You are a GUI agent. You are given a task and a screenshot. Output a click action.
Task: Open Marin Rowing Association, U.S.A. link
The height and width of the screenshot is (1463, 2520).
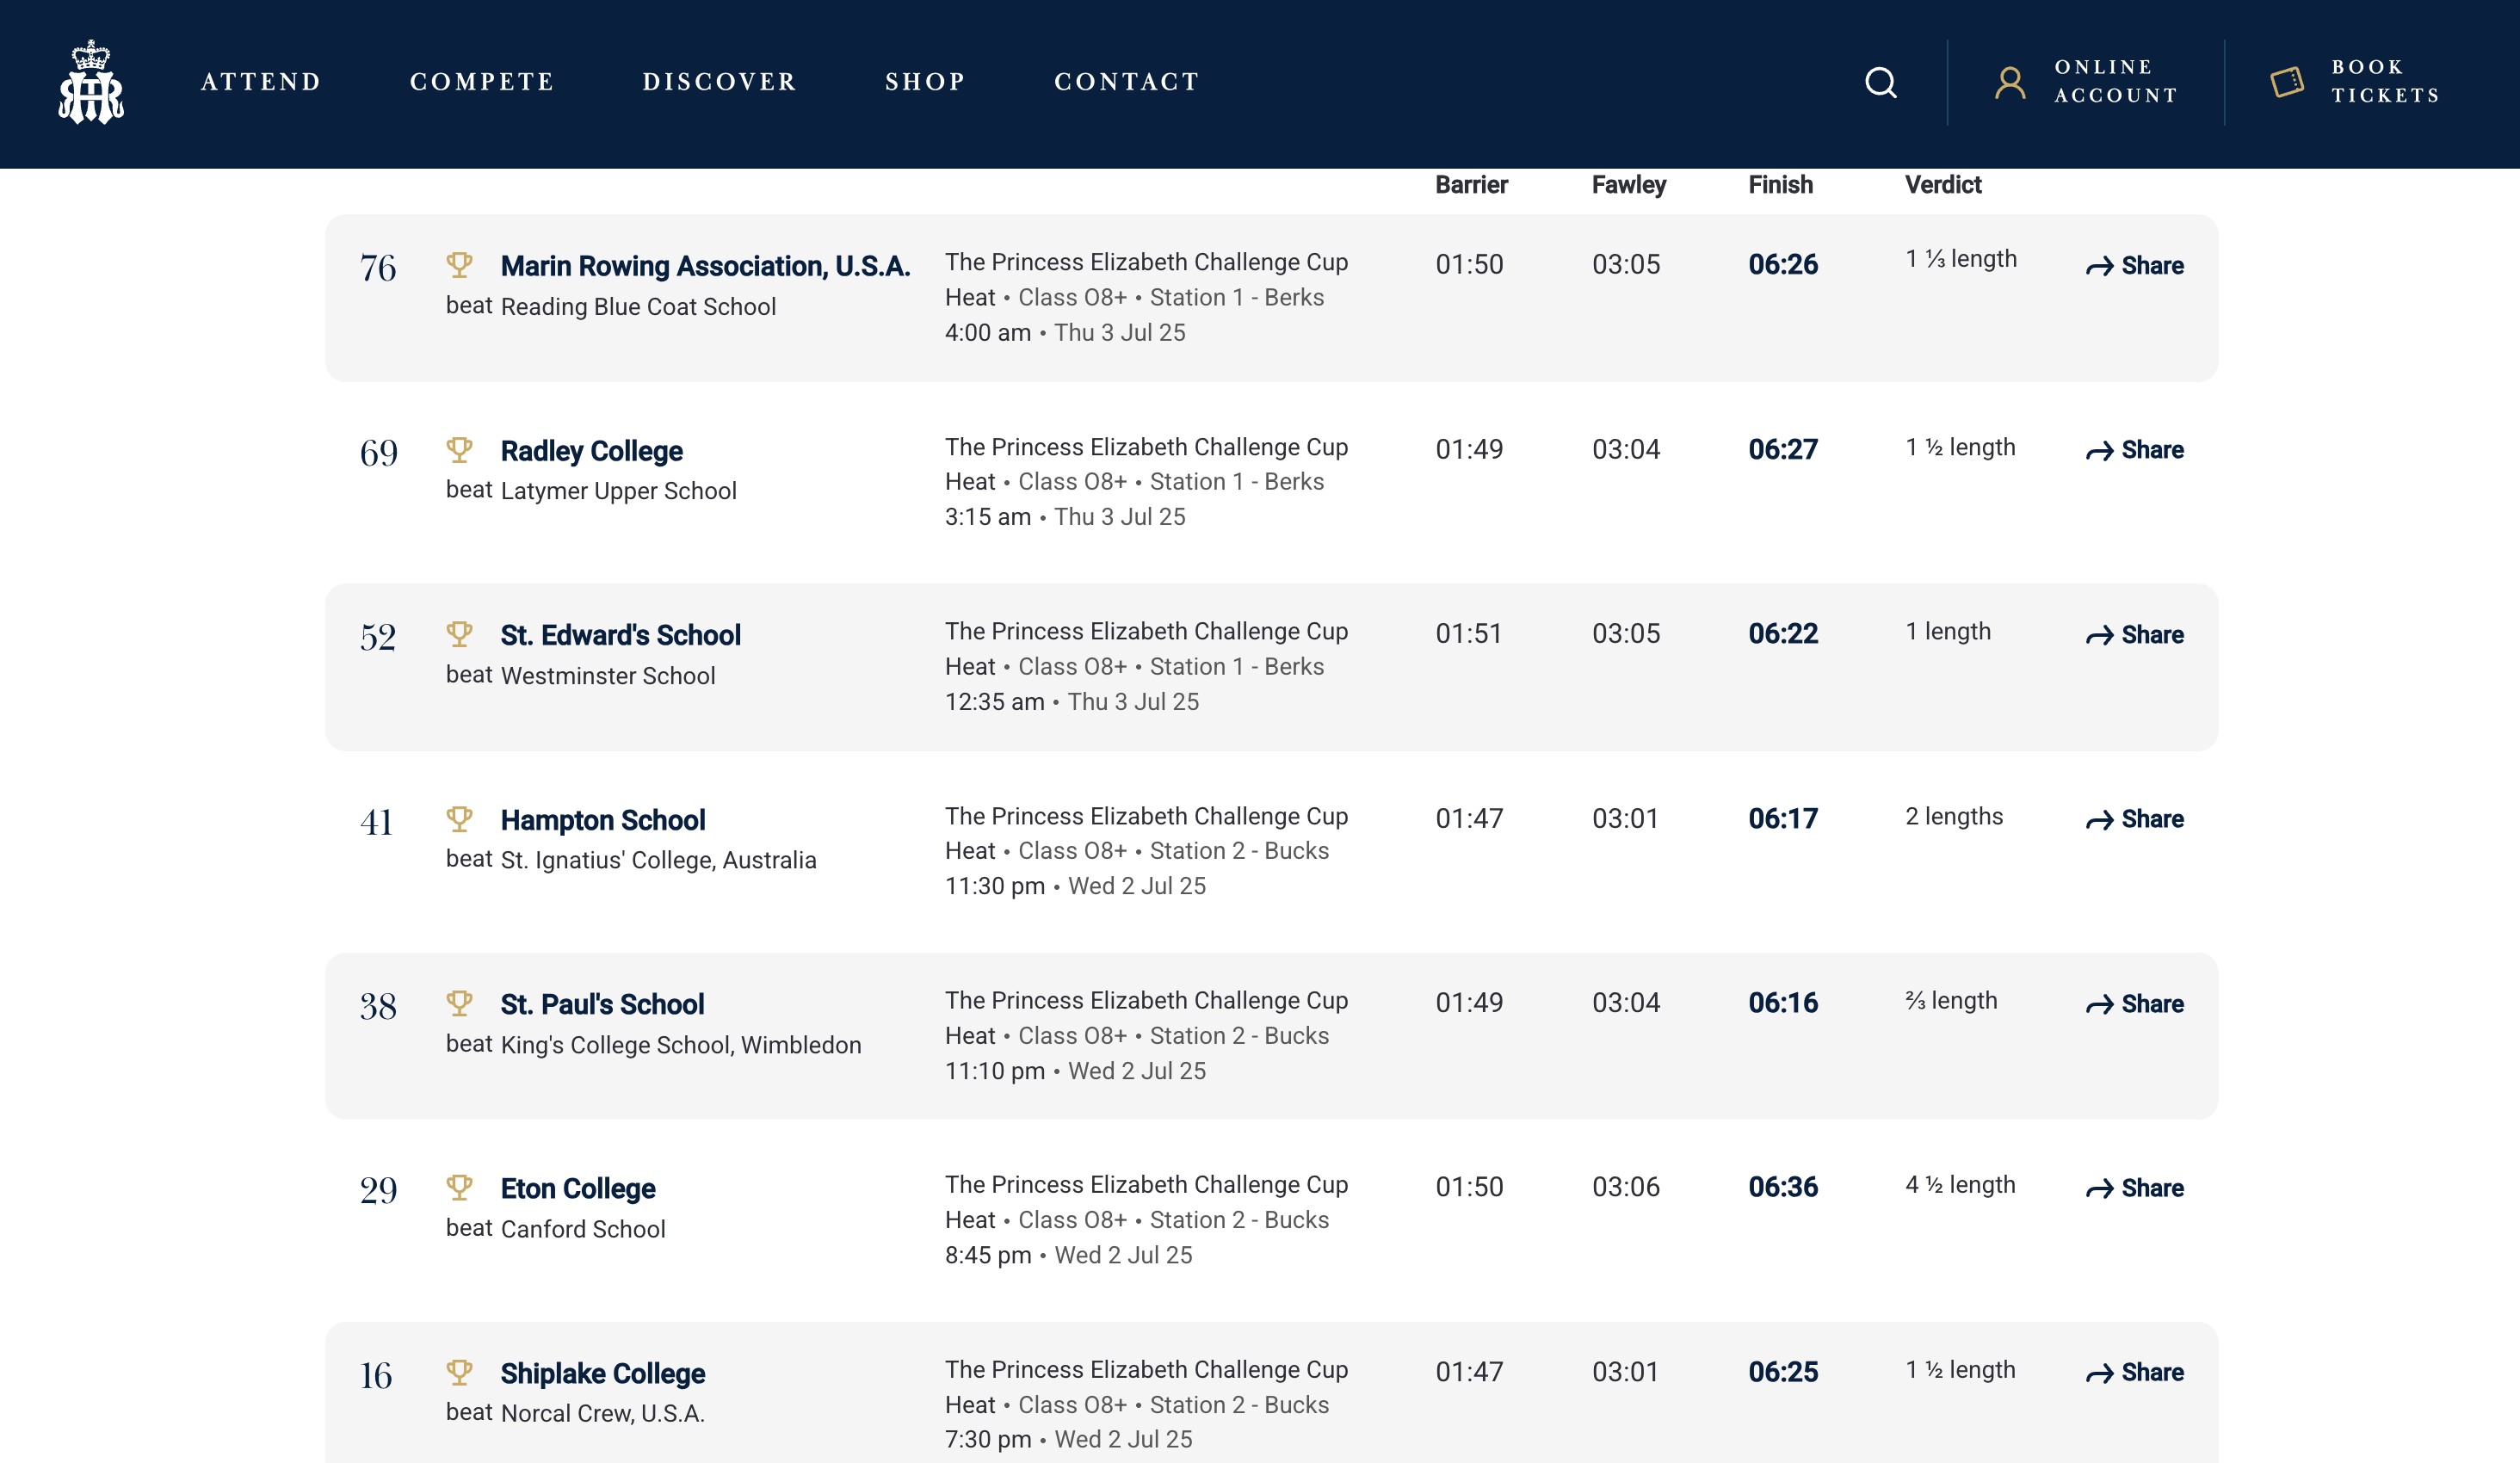(705, 266)
